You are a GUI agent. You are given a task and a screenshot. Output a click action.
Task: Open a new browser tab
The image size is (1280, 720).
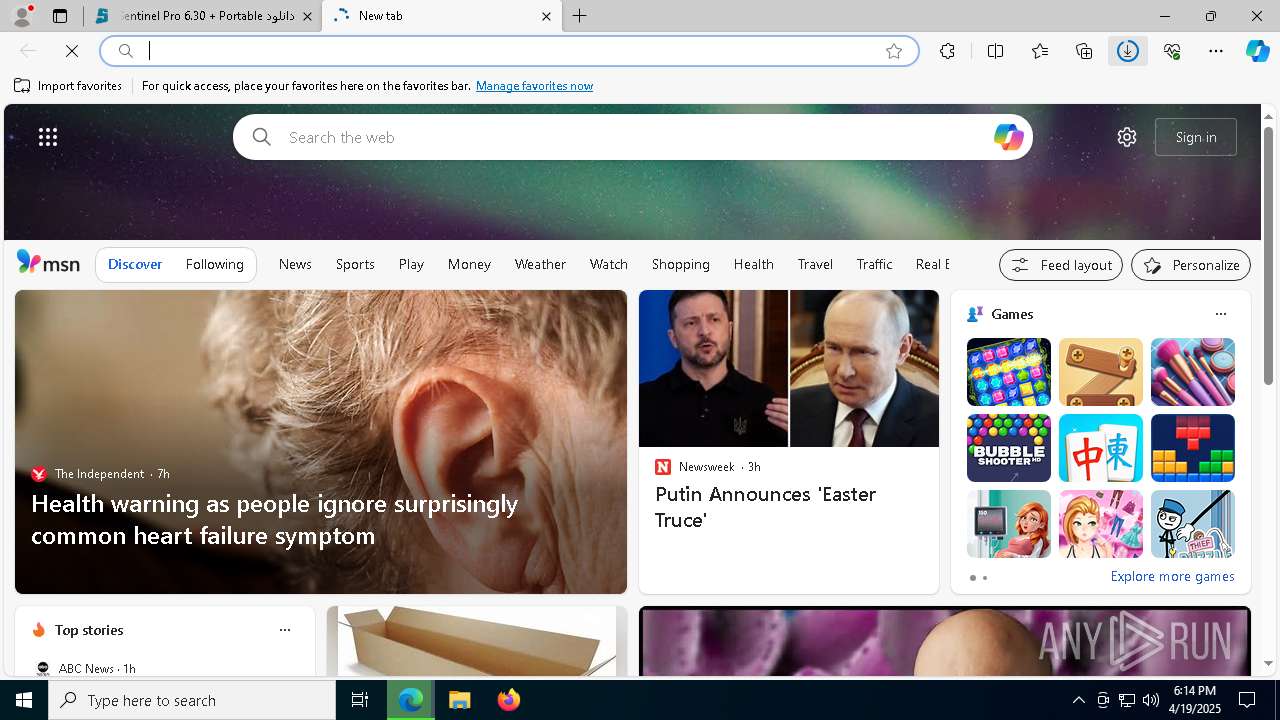(x=580, y=16)
